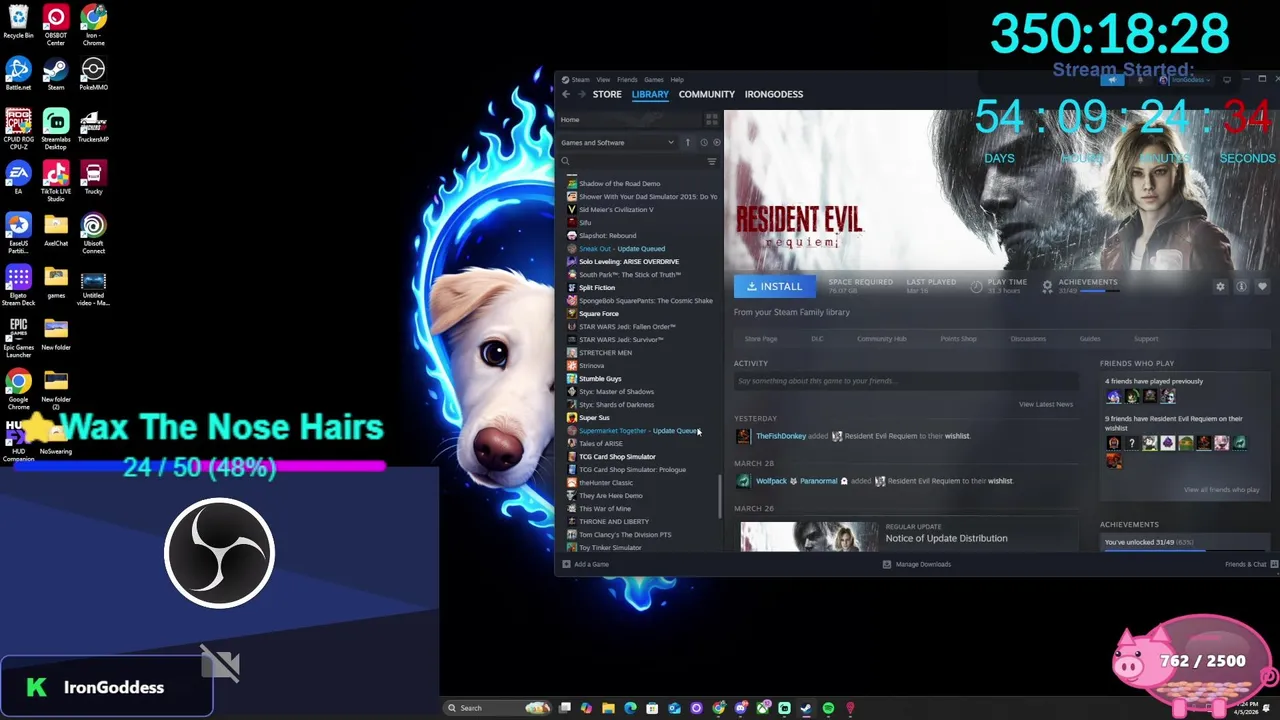Open the game settings gear icon
Image resolution: width=1280 pixels, height=720 pixels.
coord(1220,287)
